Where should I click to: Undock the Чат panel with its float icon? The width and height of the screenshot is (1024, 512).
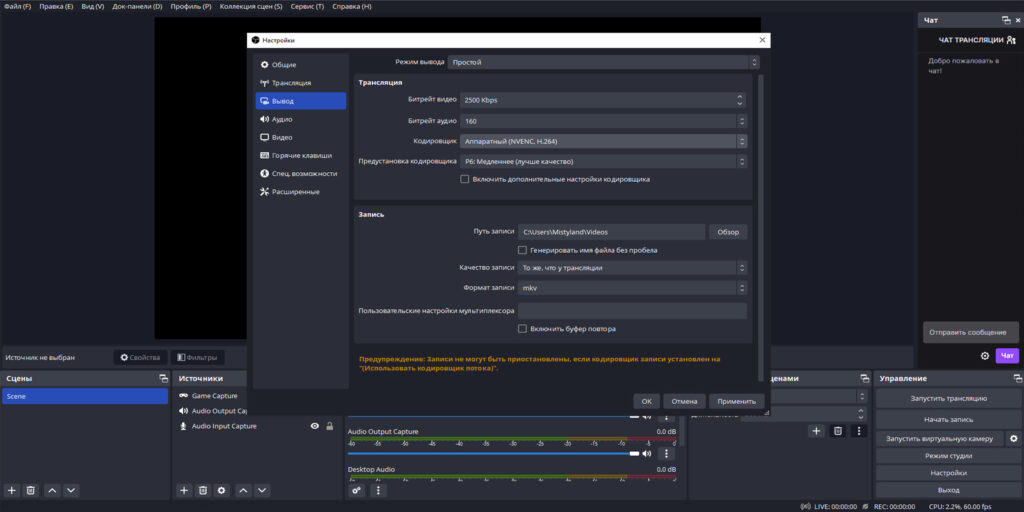point(1006,21)
